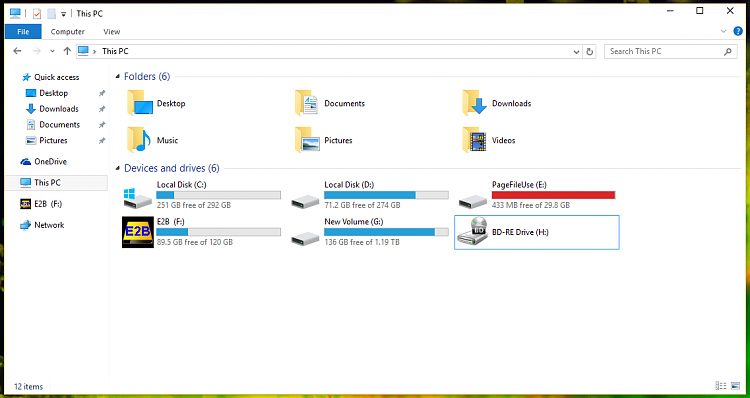Click '136 GB free of 1.19 TB' text

(x=362, y=242)
